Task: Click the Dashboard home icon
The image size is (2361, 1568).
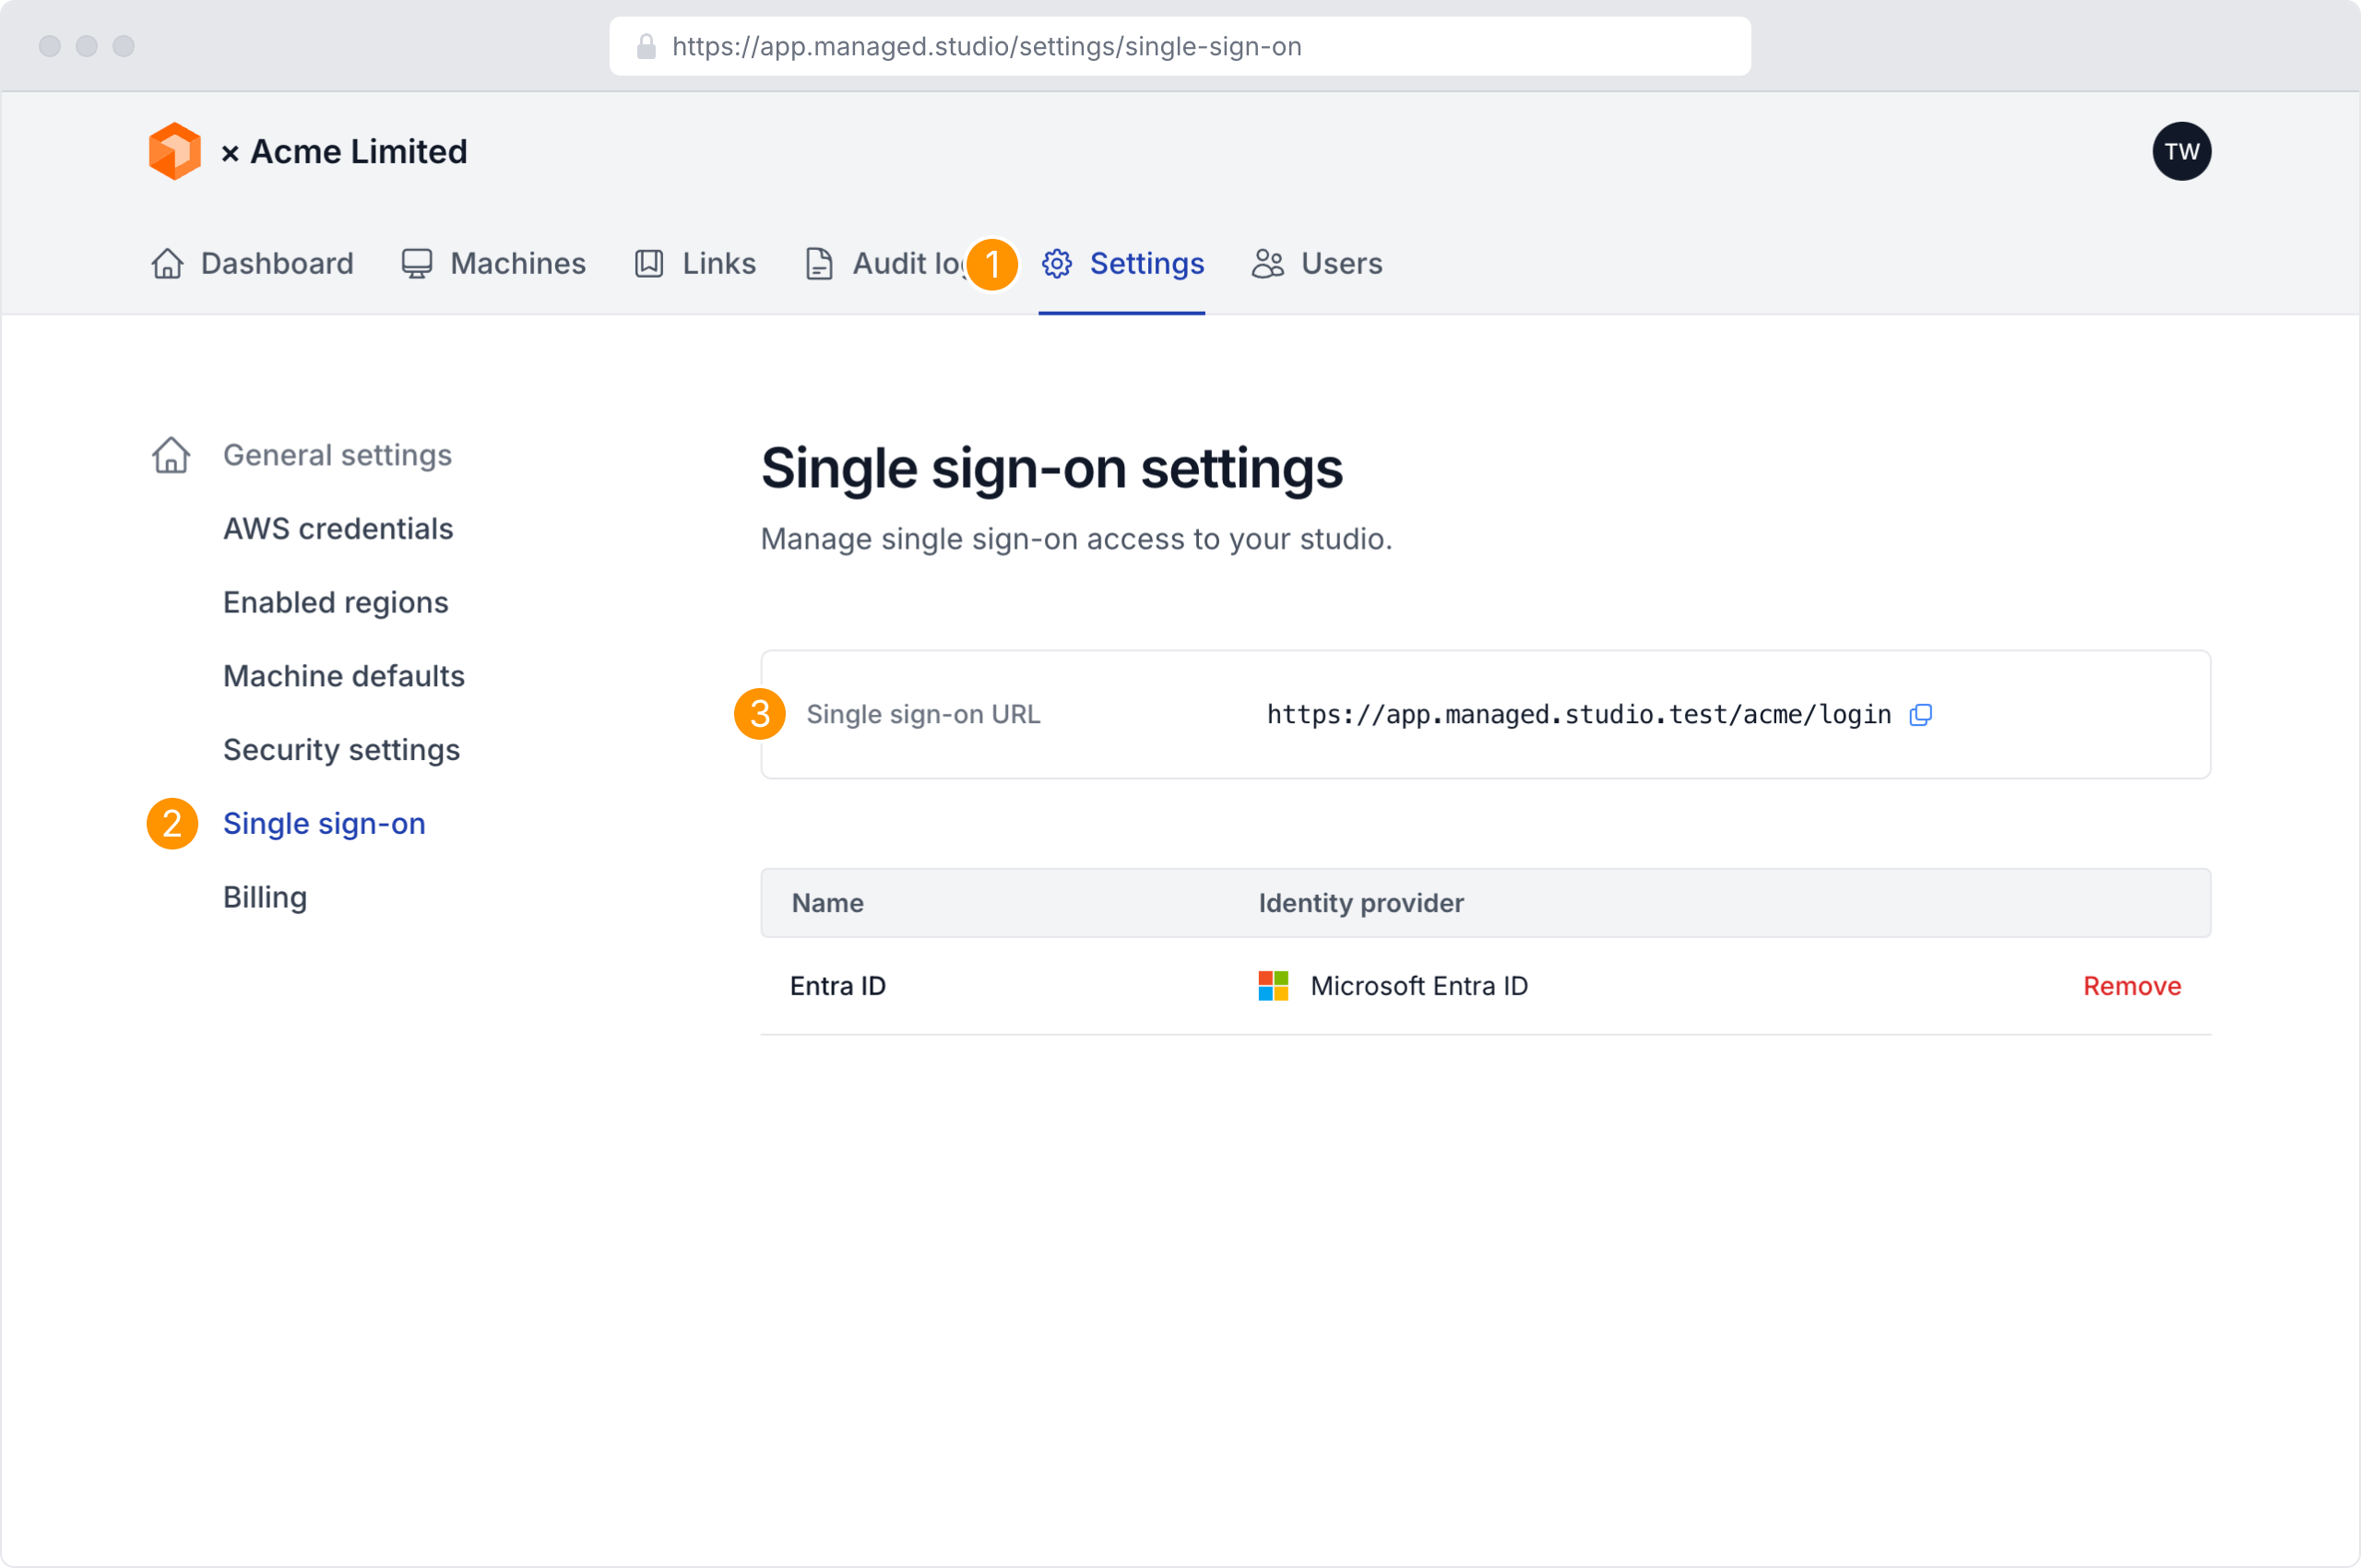Action: [167, 264]
